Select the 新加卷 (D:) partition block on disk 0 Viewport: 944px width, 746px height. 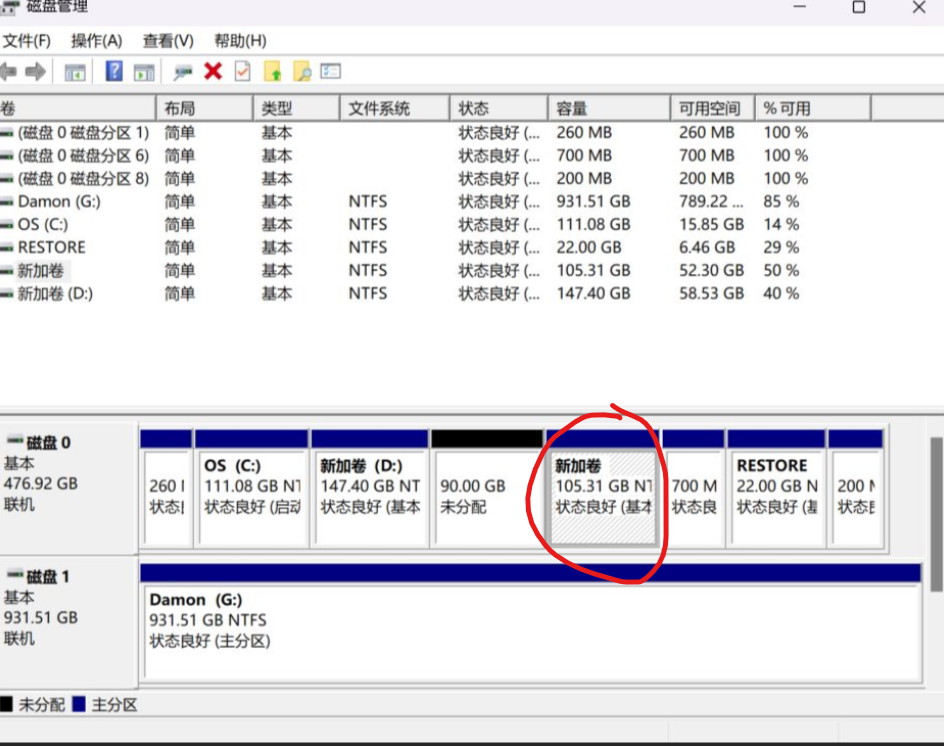tap(370, 488)
